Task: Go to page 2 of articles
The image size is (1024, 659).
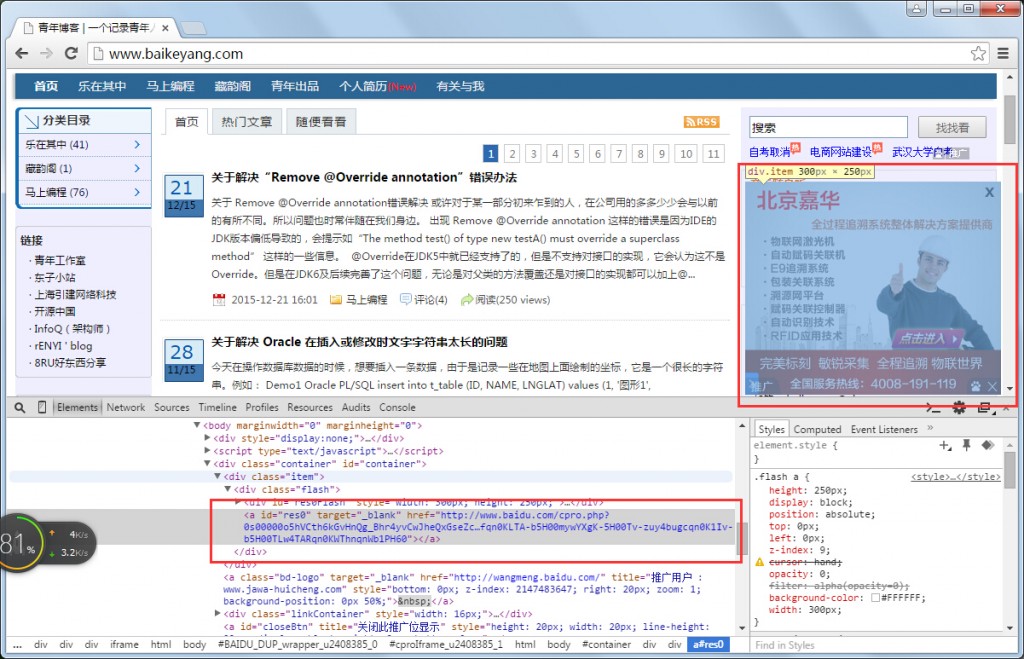Action: 513,153
